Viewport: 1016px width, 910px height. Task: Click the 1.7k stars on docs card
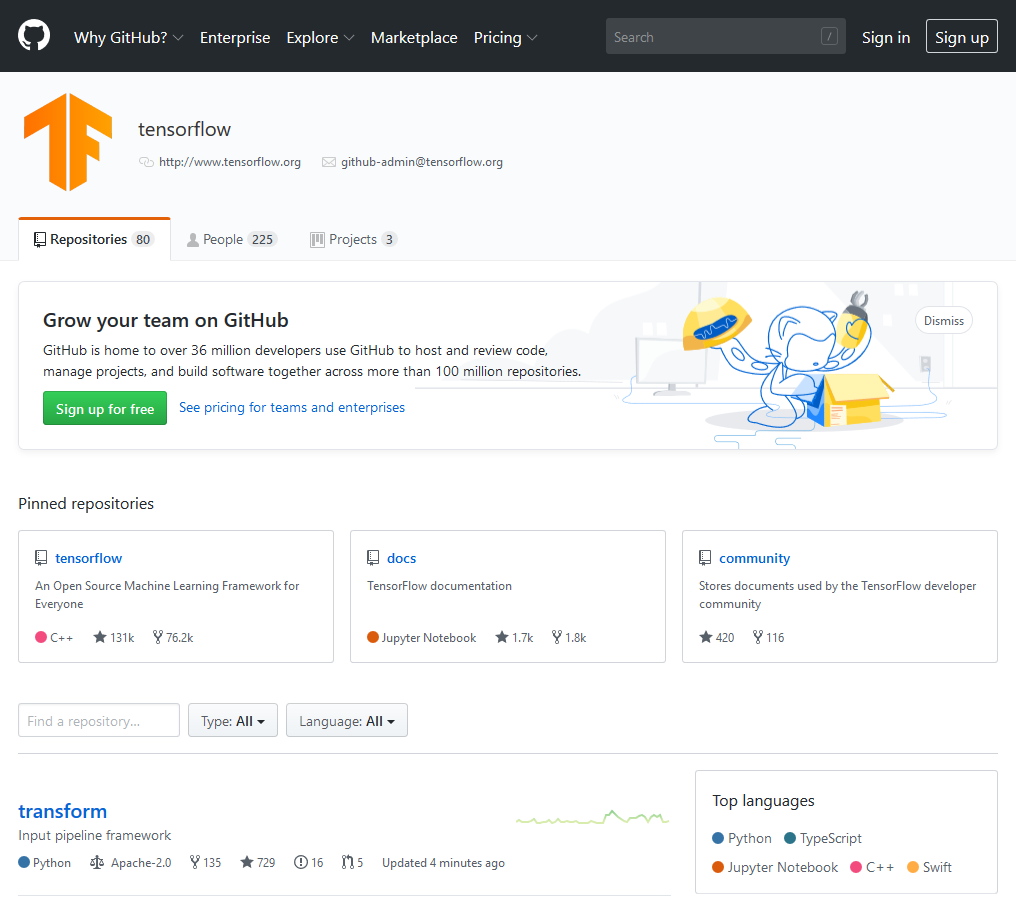(514, 637)
